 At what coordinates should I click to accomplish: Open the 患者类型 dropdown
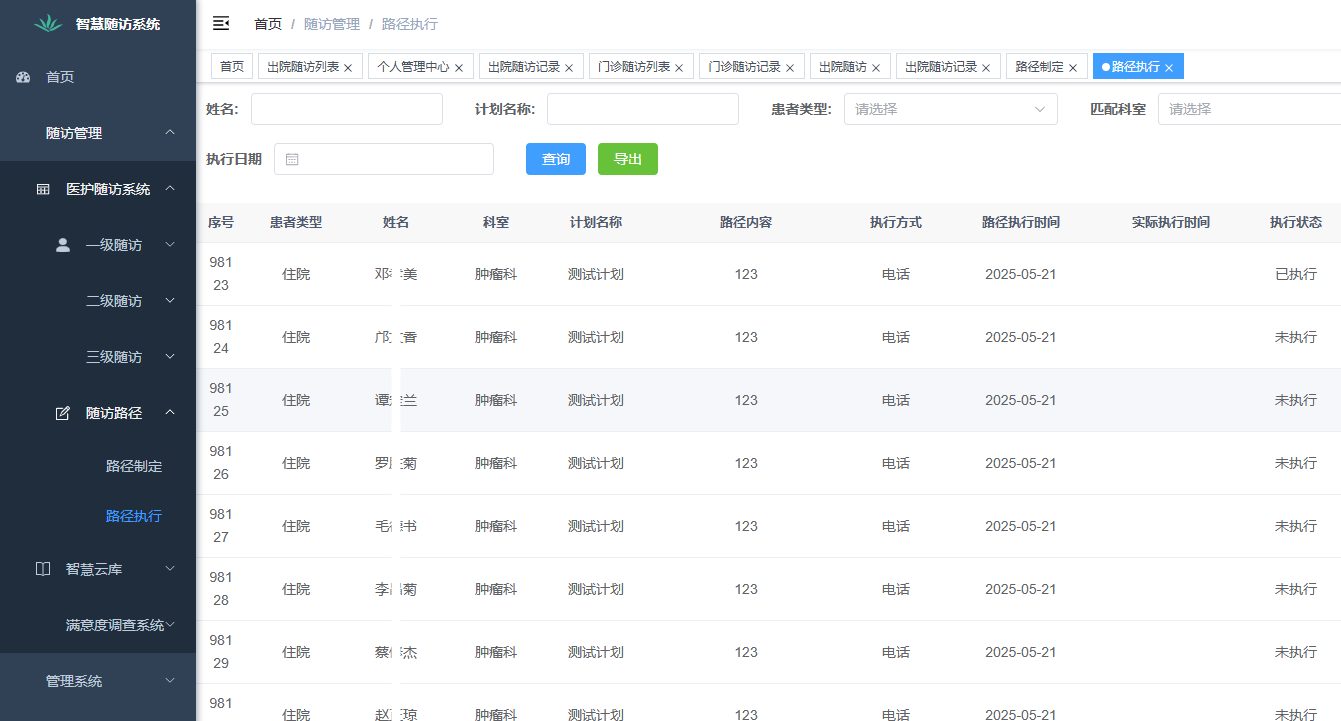(950, 109)
